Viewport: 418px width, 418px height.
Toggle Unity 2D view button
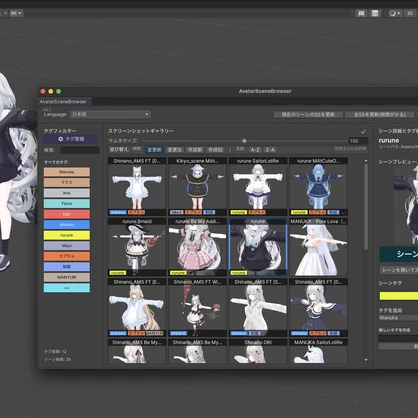tap(410, 13)
